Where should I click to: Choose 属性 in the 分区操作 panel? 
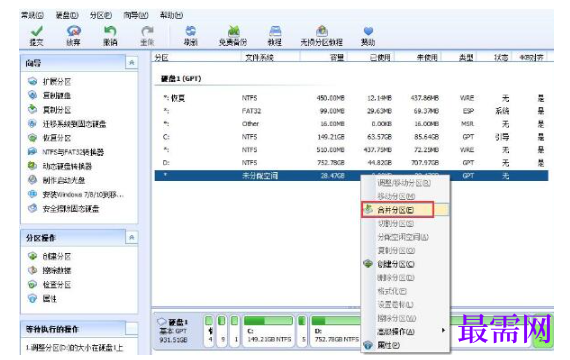click(x=49, y=299)
